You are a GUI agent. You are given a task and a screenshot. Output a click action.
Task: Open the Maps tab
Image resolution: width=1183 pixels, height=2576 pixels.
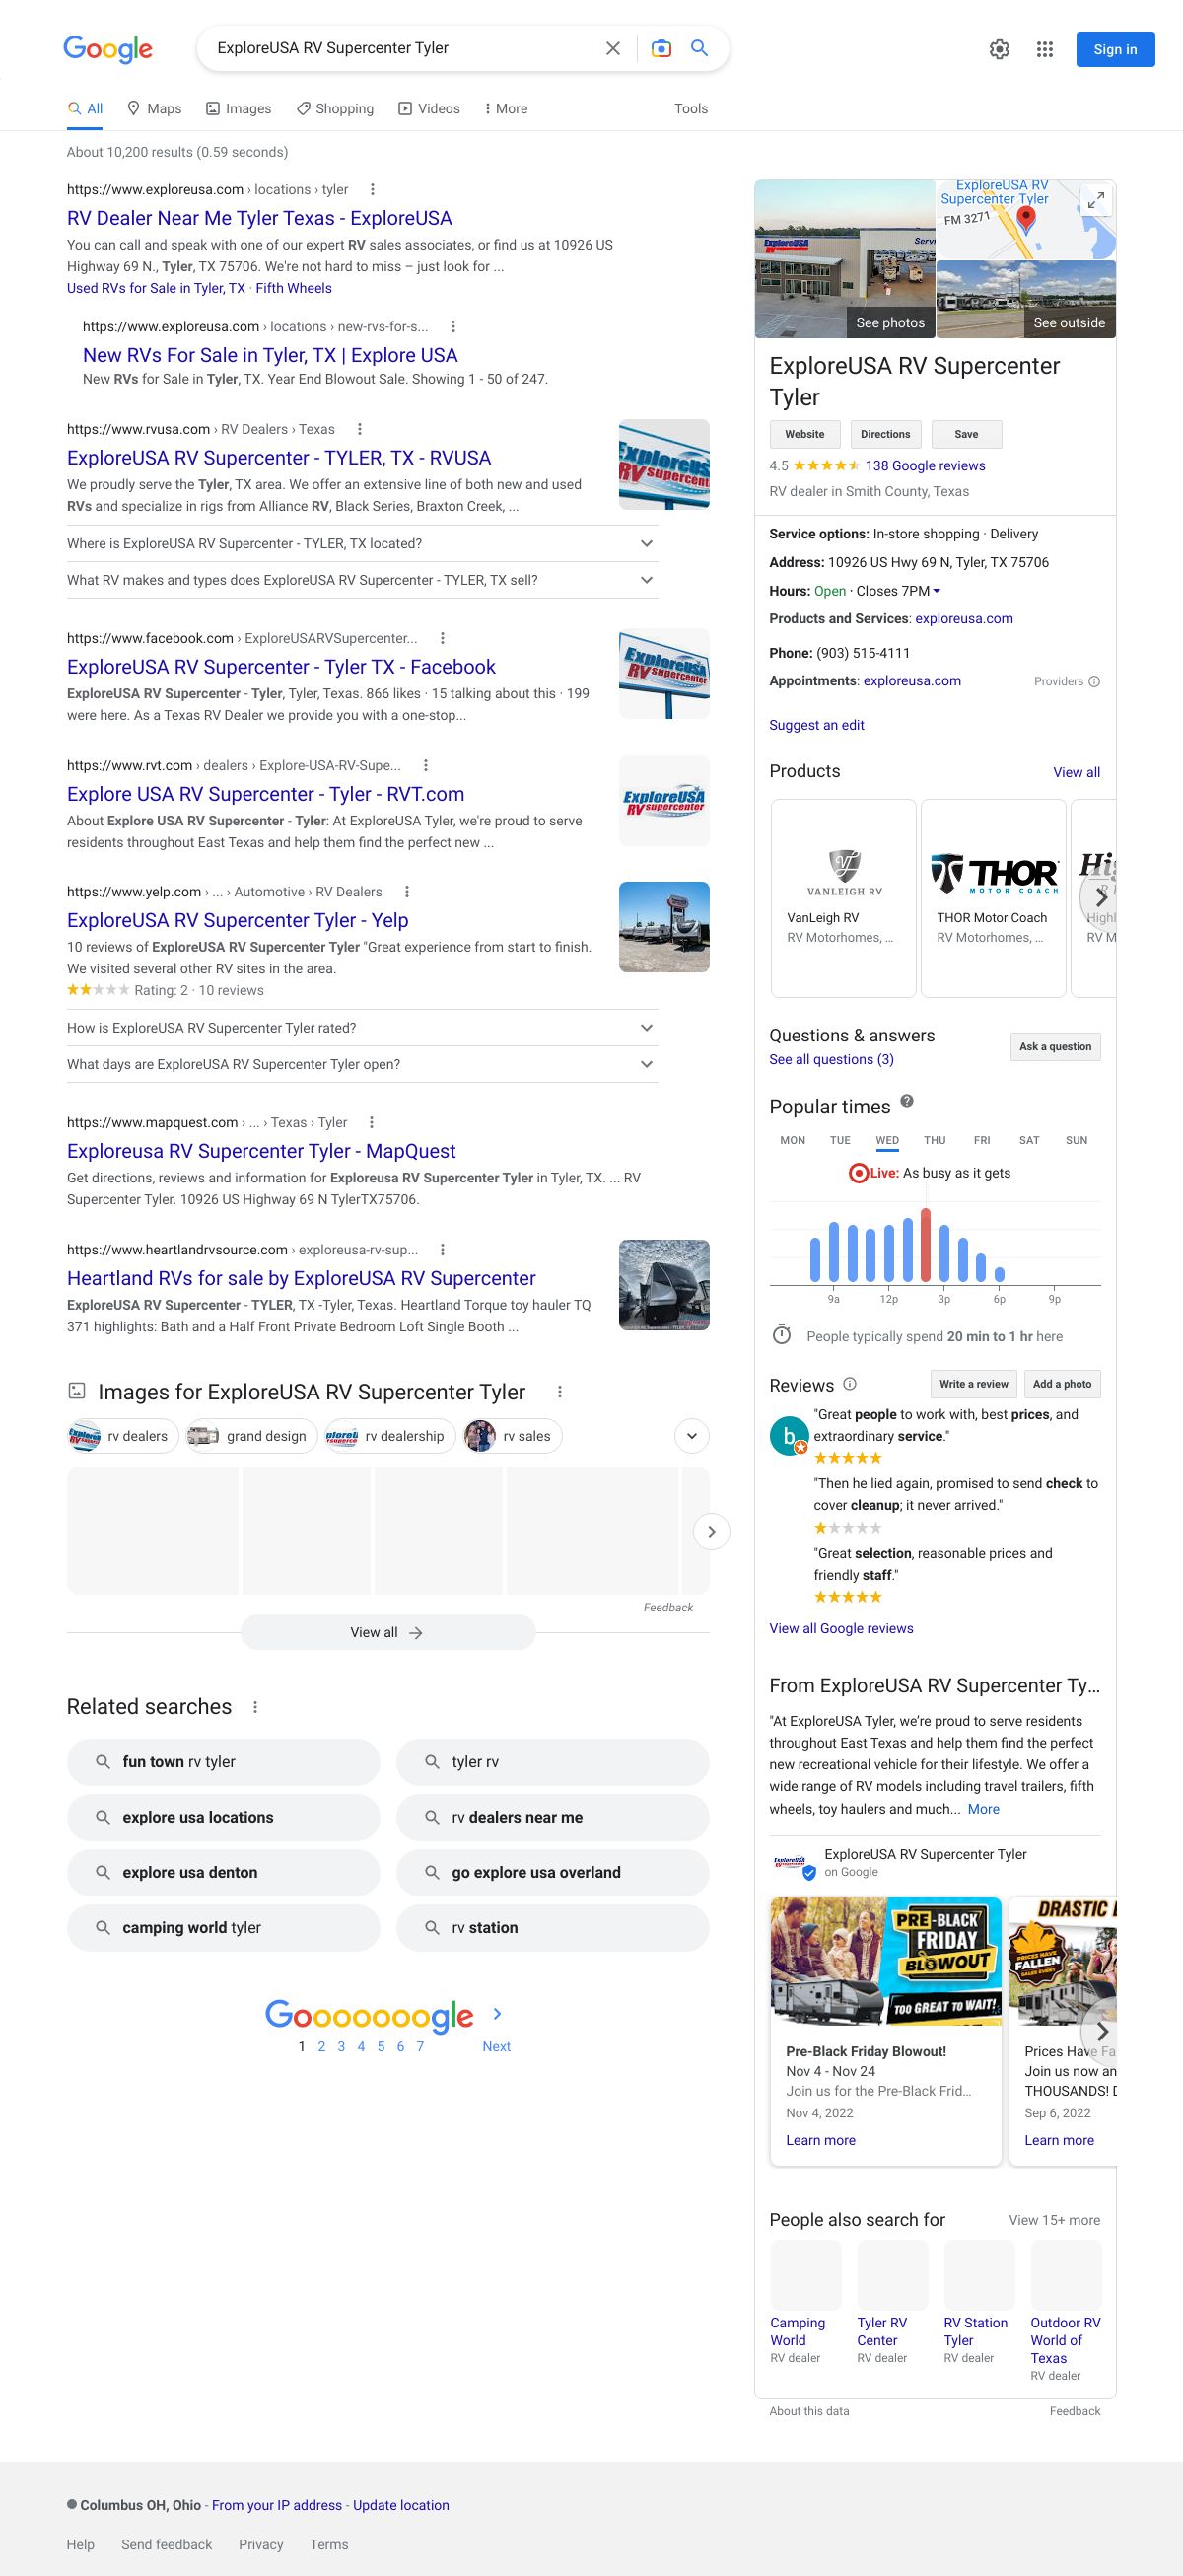coord(154,109)
